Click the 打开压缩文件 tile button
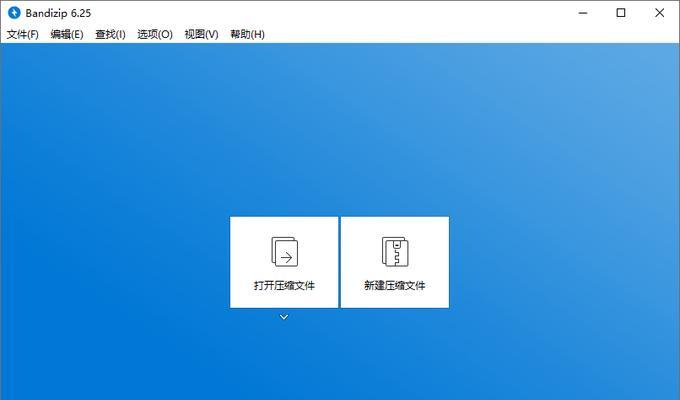Image resolution: width=680 pixels, height=400 pixels. (284, 262)
